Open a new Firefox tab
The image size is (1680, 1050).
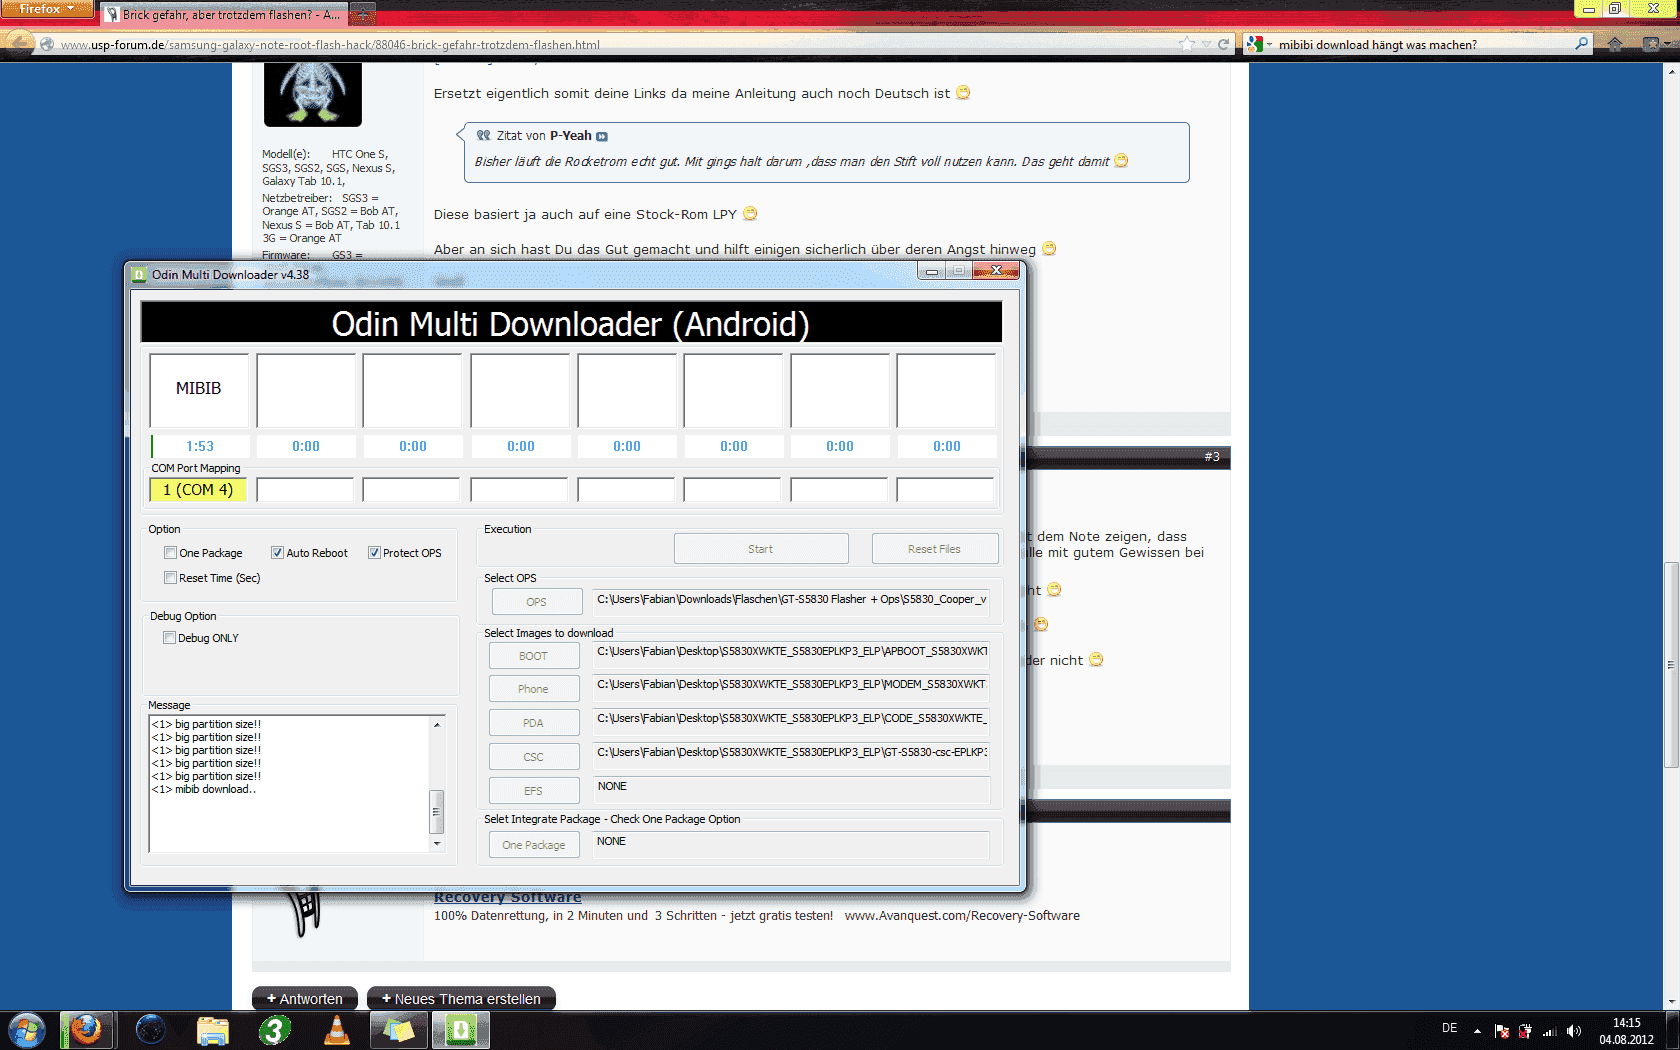pos(362,14)
